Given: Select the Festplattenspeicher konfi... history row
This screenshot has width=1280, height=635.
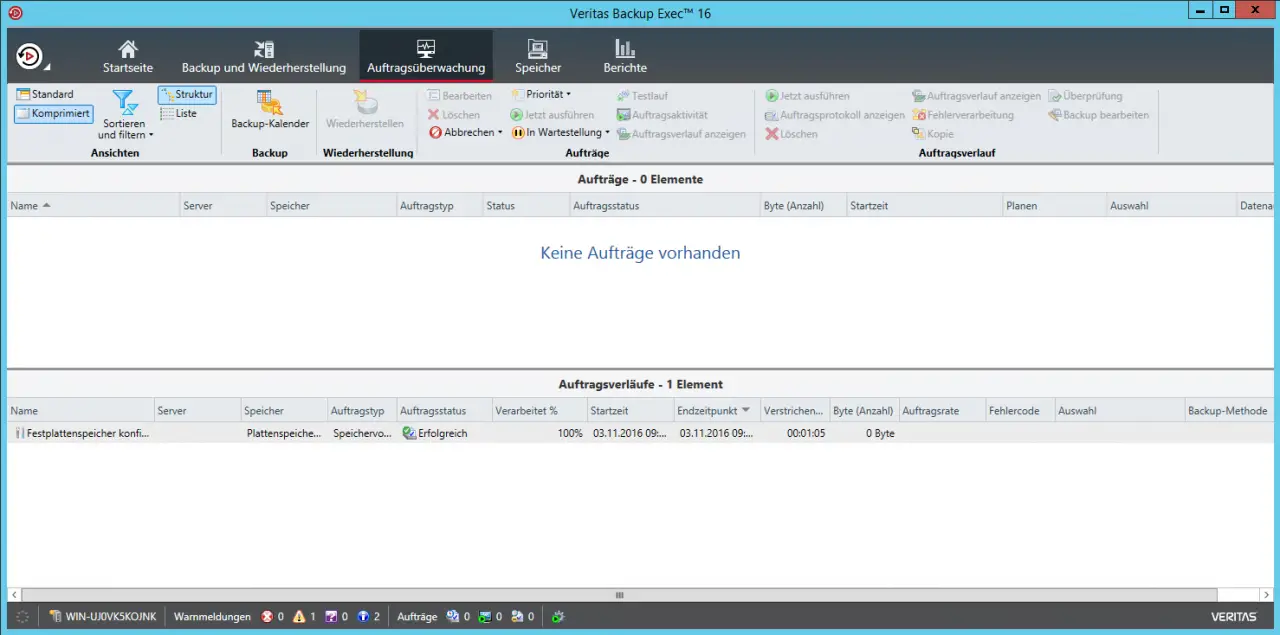Looking at the screenshot, I should (640, 434).
